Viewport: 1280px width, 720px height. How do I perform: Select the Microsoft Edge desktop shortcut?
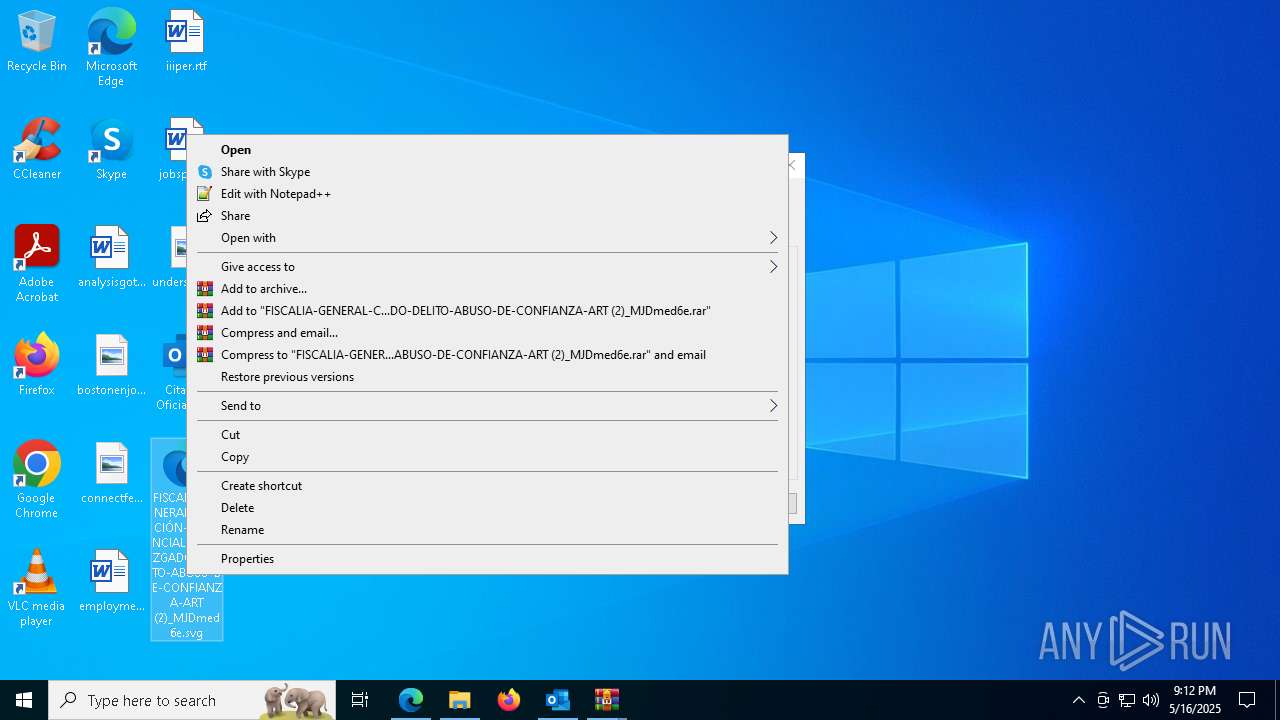[111, 48]
